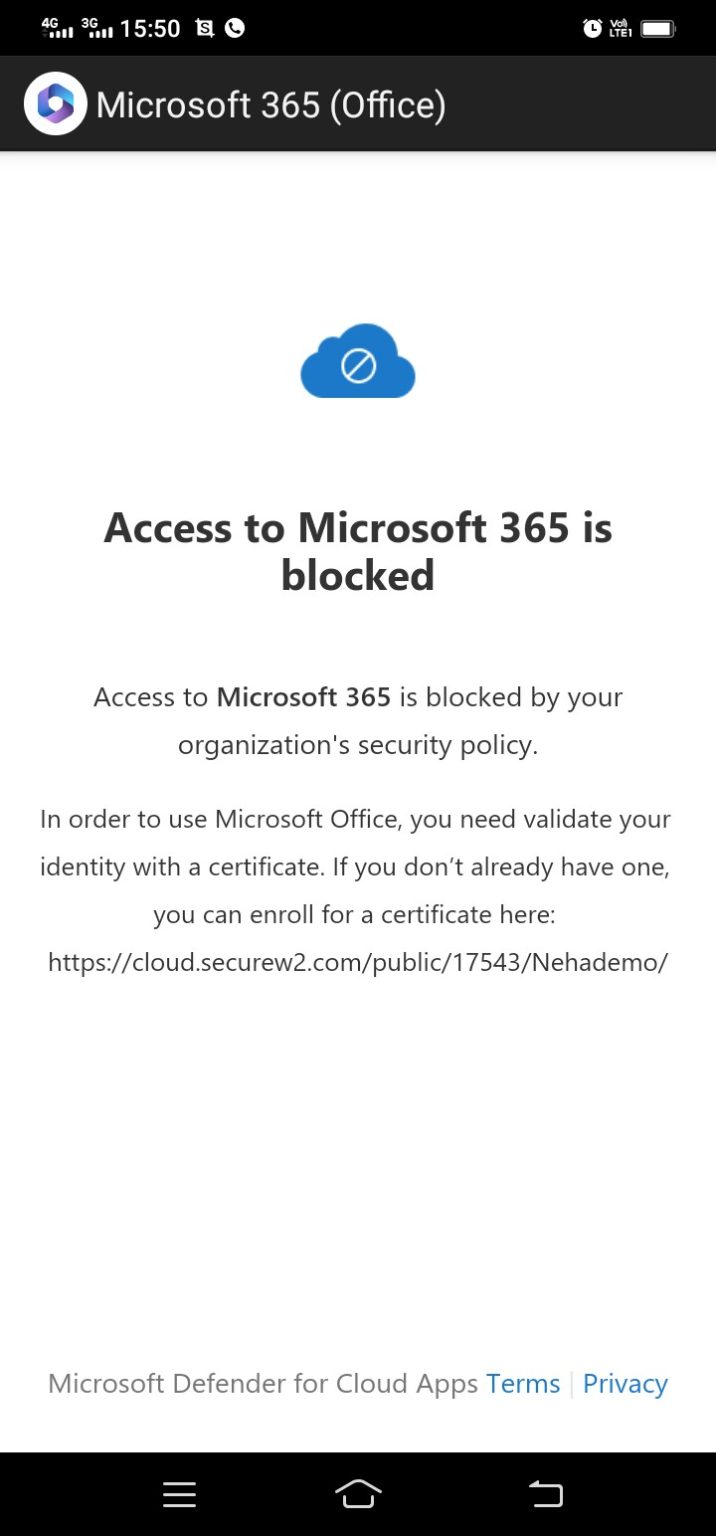The image size is (716, 1536).
Task: Tap the Microsoft Defender for Cloud Apps label
Action: (x=262, y=1383)
